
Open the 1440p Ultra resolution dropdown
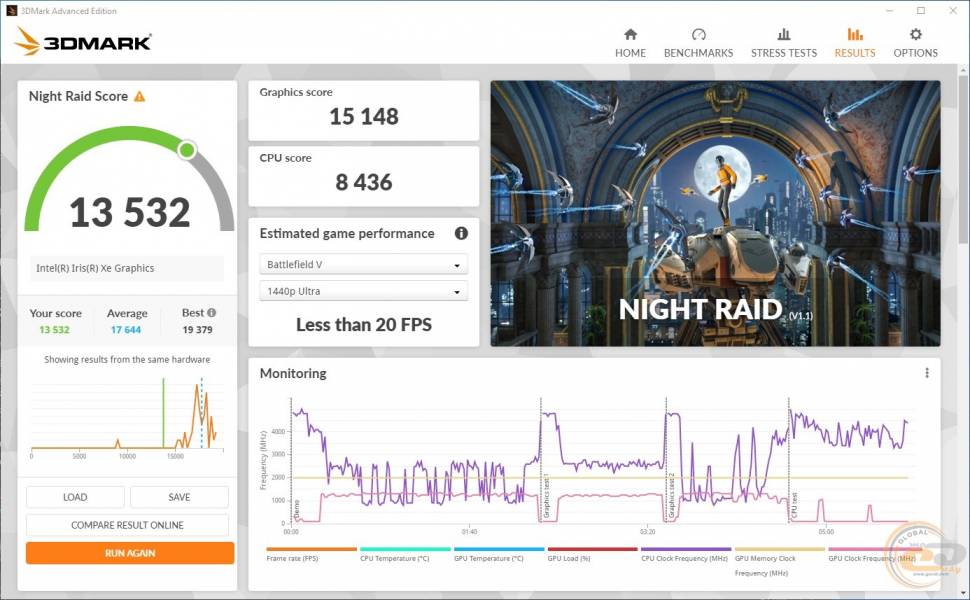pyautogui.click(x=364, y=291)
